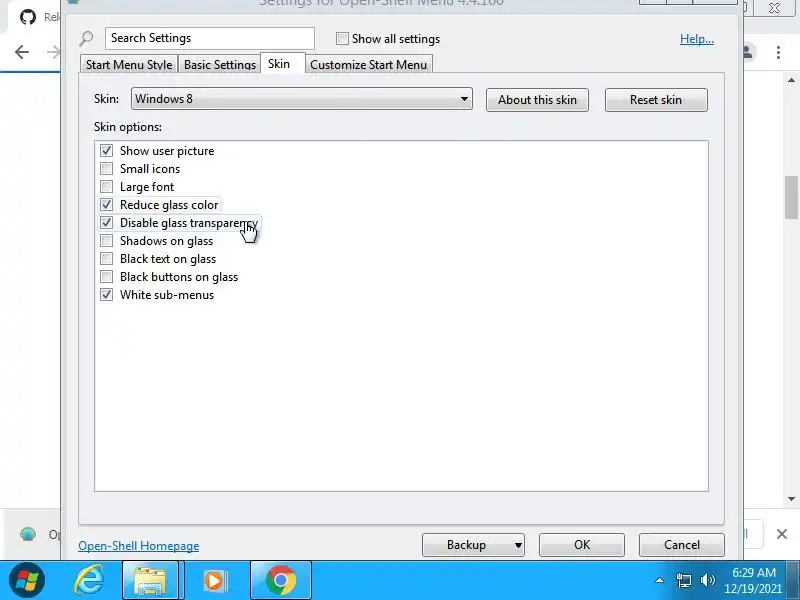Open Windows Media Player from the taskbar
800x600 pixels.
[214, 581]
